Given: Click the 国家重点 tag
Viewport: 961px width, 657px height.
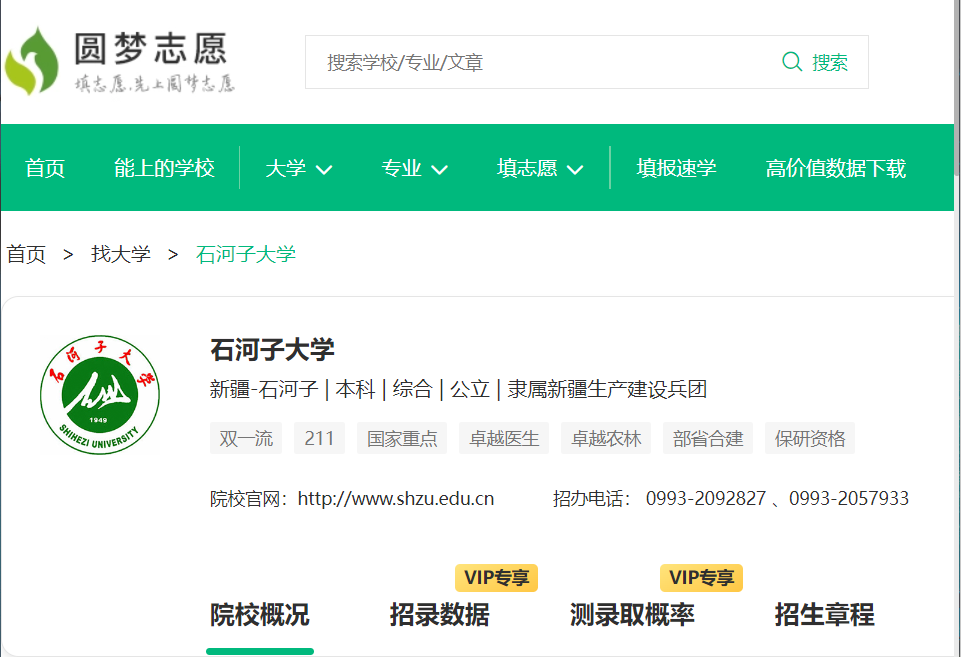Looking at the screenshot, I should 402,438.
